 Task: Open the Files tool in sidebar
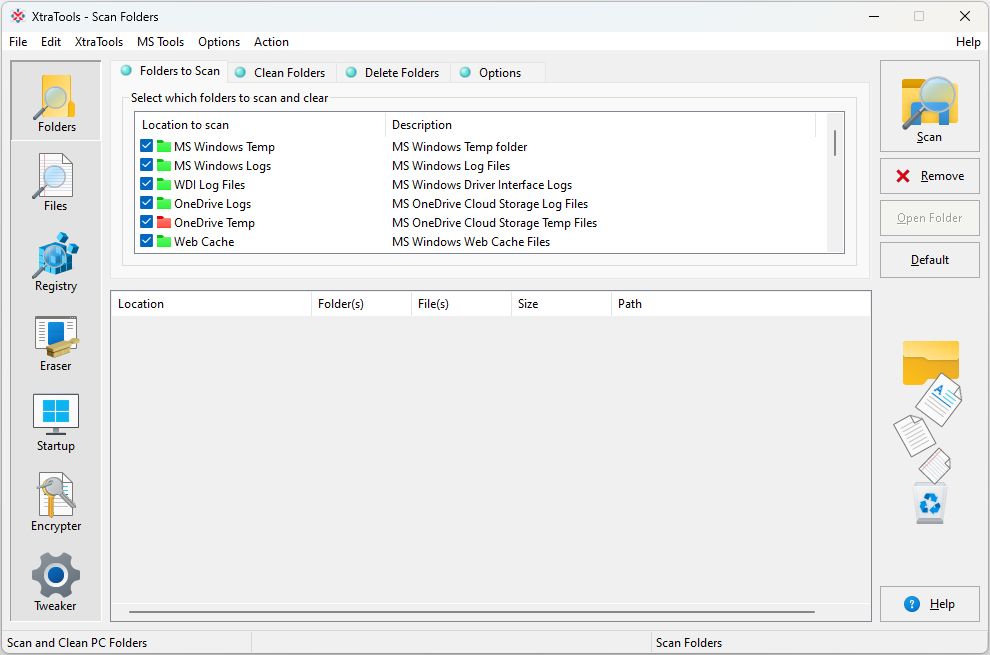click(55, 182)
